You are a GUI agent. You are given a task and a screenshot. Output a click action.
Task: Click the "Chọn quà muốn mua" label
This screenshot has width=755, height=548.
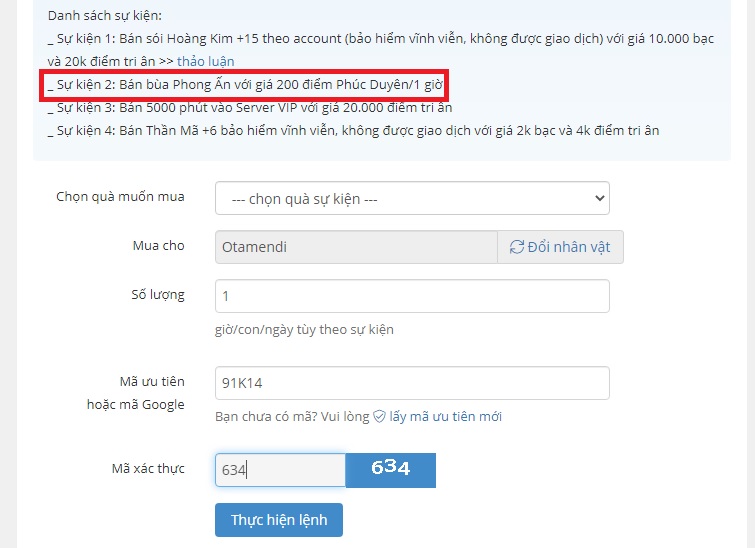click(x=120, y=197)
